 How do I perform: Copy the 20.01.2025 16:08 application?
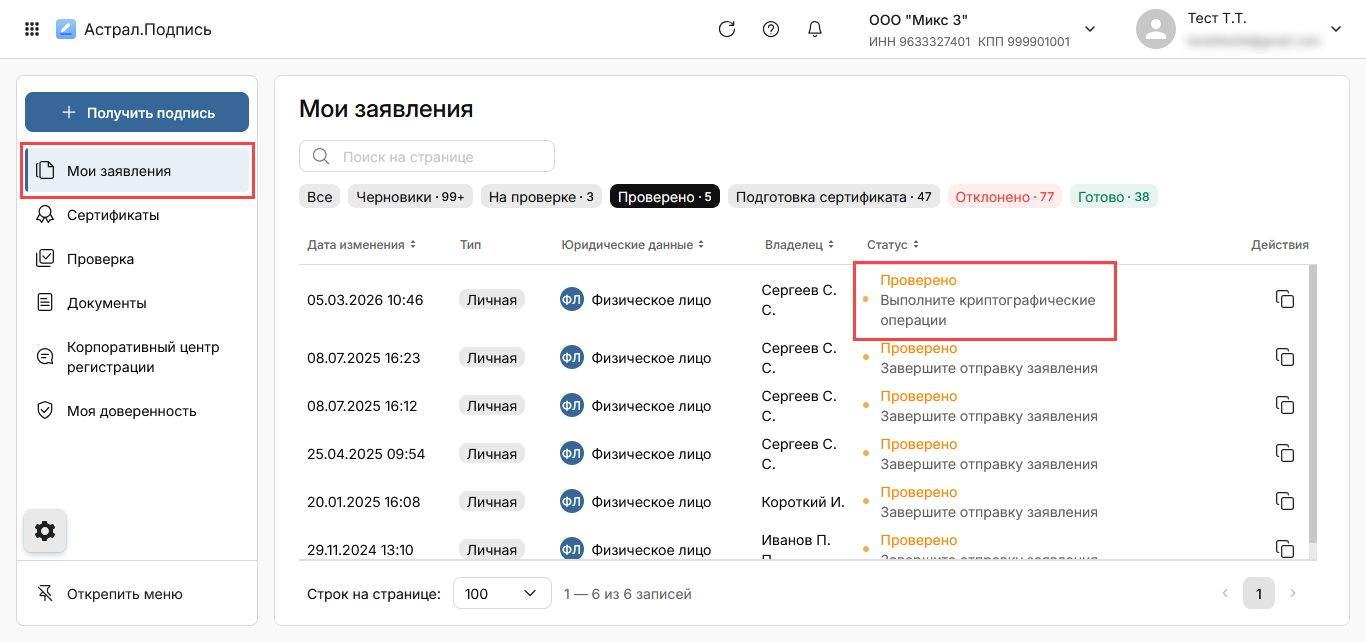click(x=1285, y=501)
